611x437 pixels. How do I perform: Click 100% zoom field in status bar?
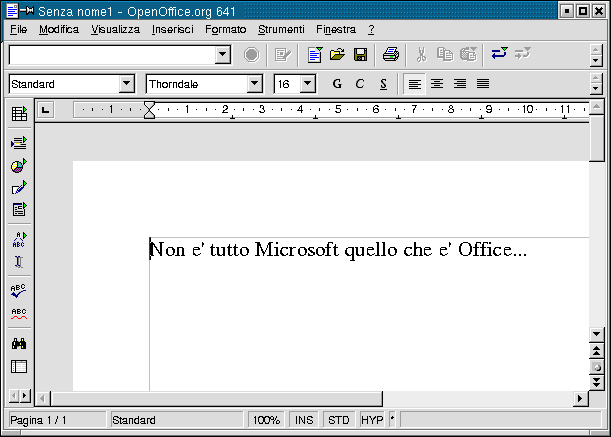click(267, 420)
